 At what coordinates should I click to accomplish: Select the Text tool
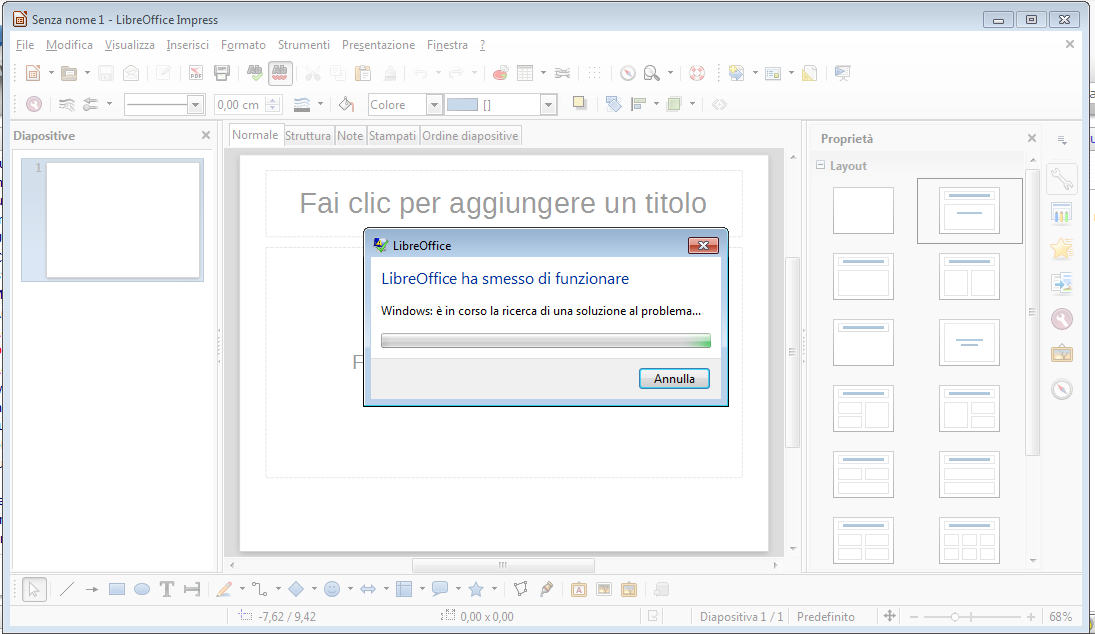coord(167,589)
